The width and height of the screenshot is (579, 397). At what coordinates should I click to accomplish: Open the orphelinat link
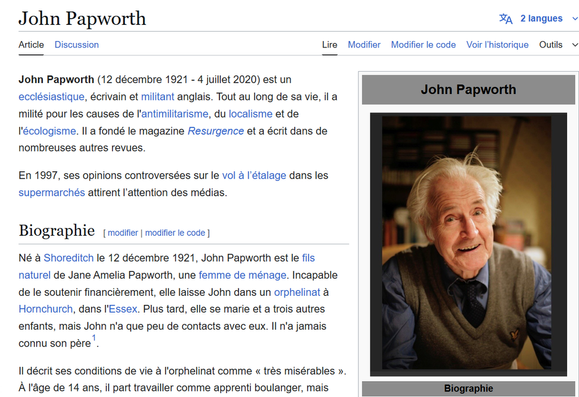pos(297,292)
